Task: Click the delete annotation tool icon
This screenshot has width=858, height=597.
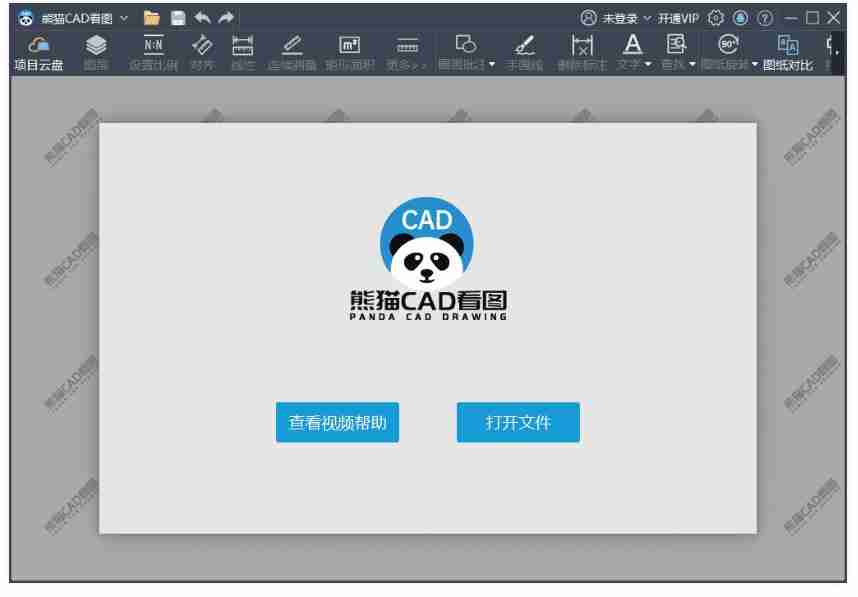Action: (582, 45)
